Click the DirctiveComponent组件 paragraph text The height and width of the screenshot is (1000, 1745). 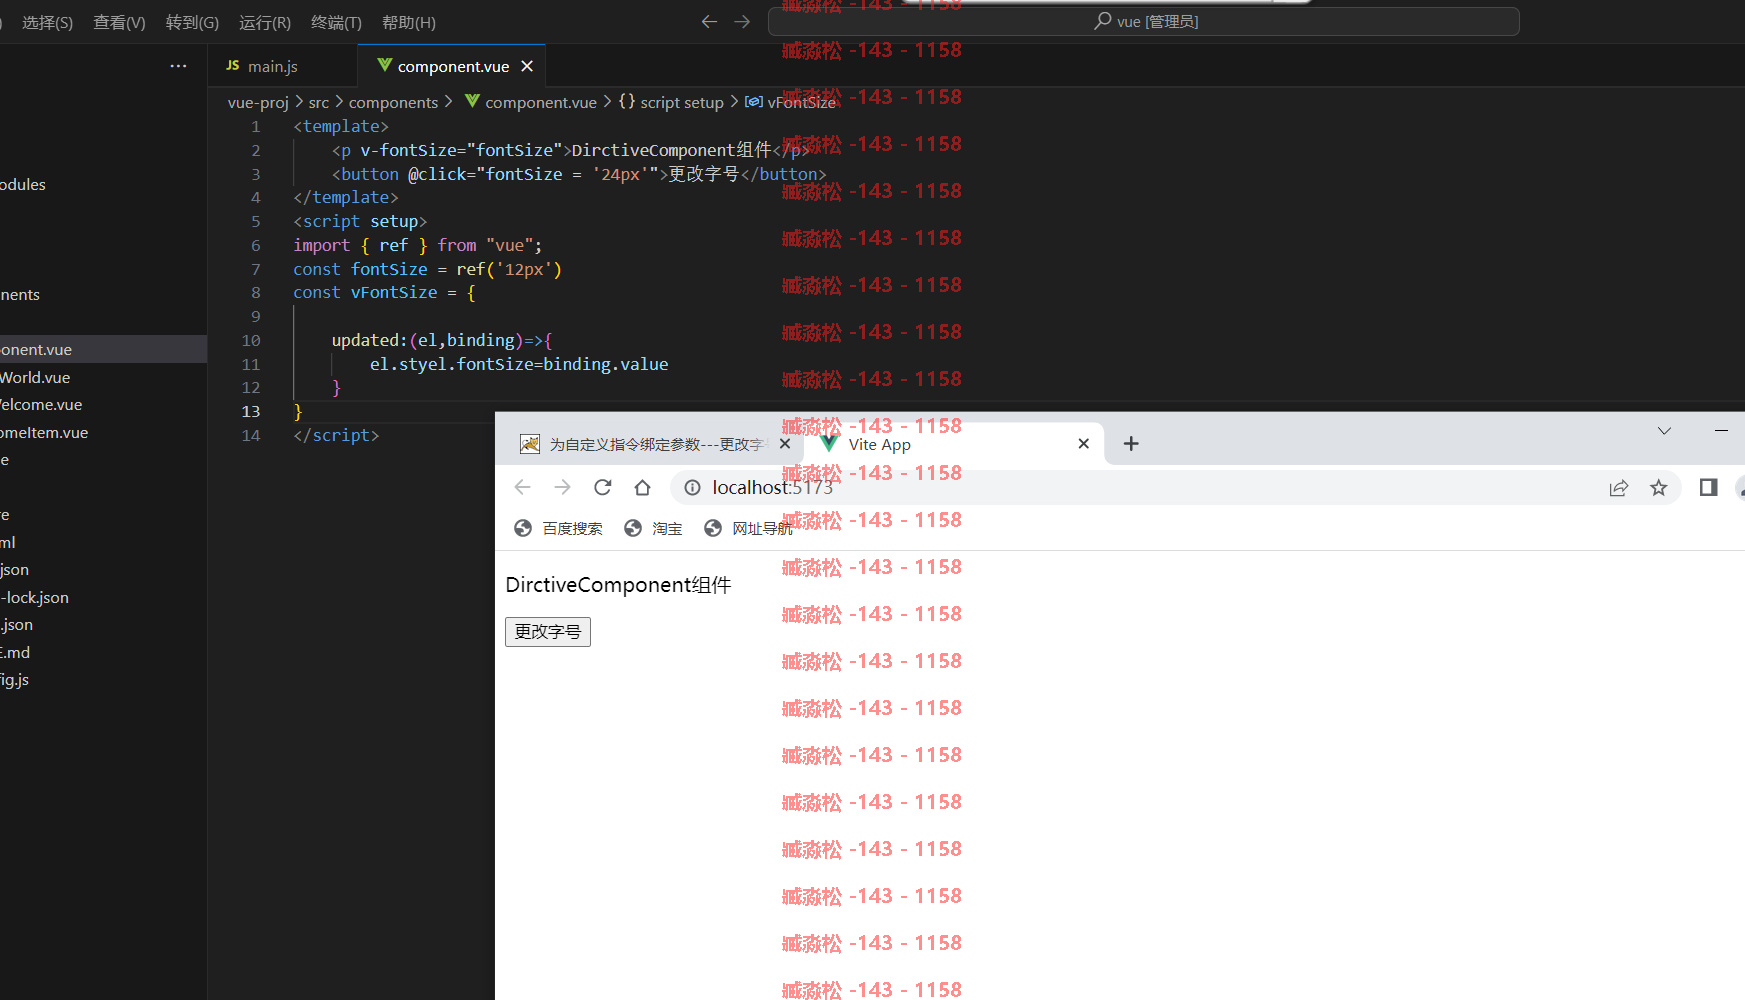[618, 585]
